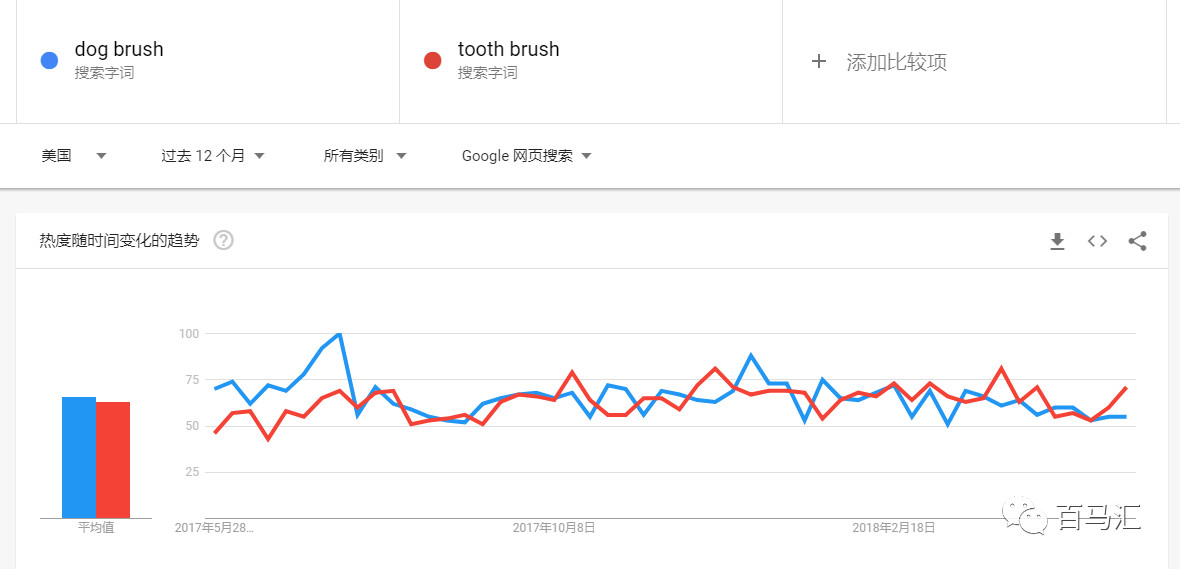Expand the 过去 12 个月 time range dropdown
This screenshot has height=569, width=1180.
click(213, 156)
